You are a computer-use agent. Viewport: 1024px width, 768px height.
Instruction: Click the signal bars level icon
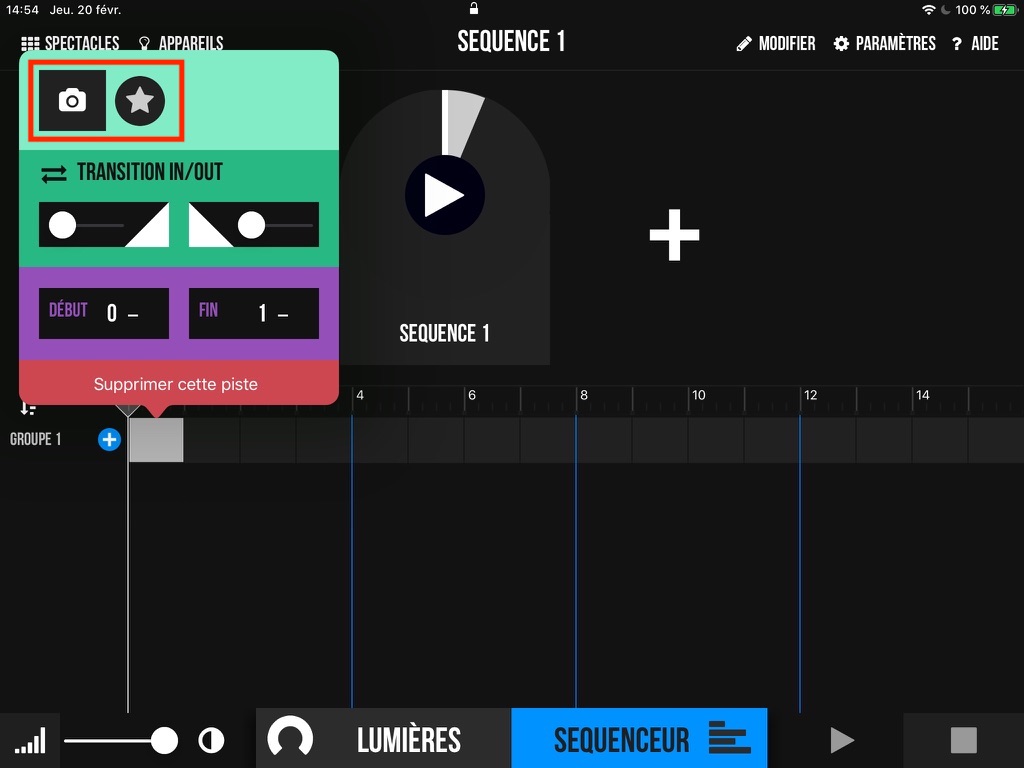30,741
